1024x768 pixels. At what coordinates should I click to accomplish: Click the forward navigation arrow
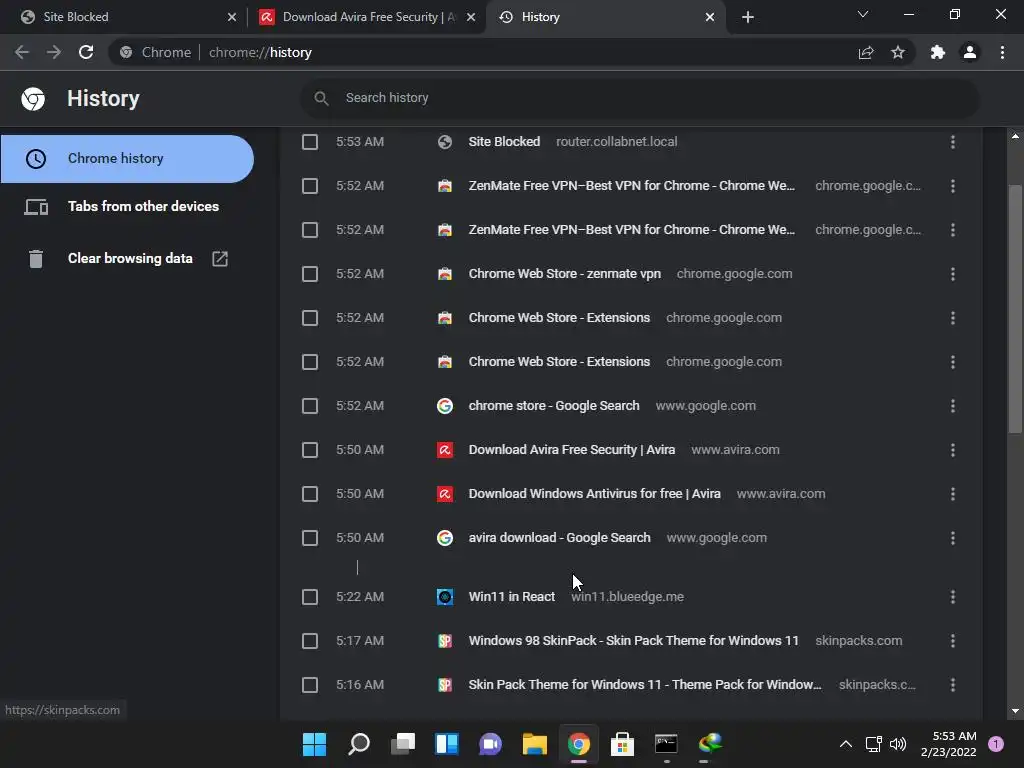point(54,52)
